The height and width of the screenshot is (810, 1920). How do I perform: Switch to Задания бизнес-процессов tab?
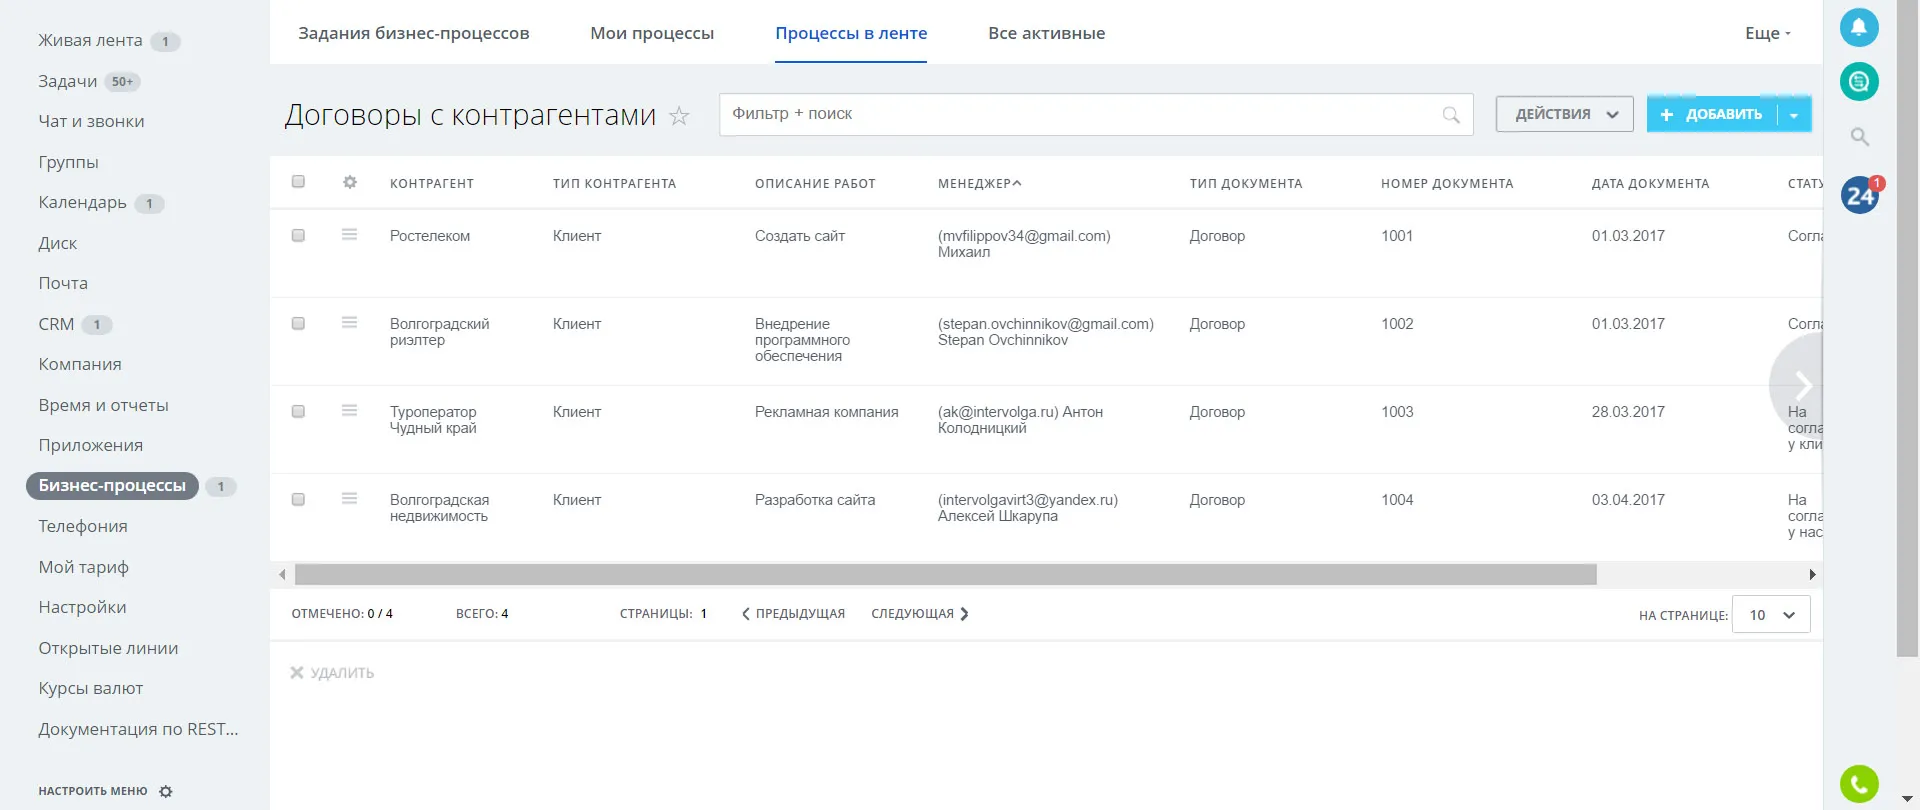click(x=414, y=33)
